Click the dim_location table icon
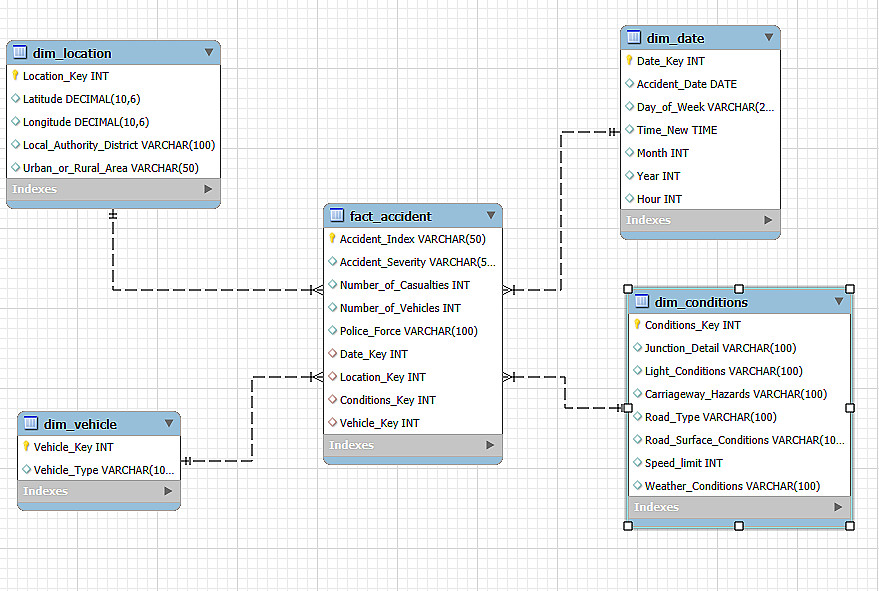Image resolution: width=879 pixels, height=591 pixels. coord(20,52)
